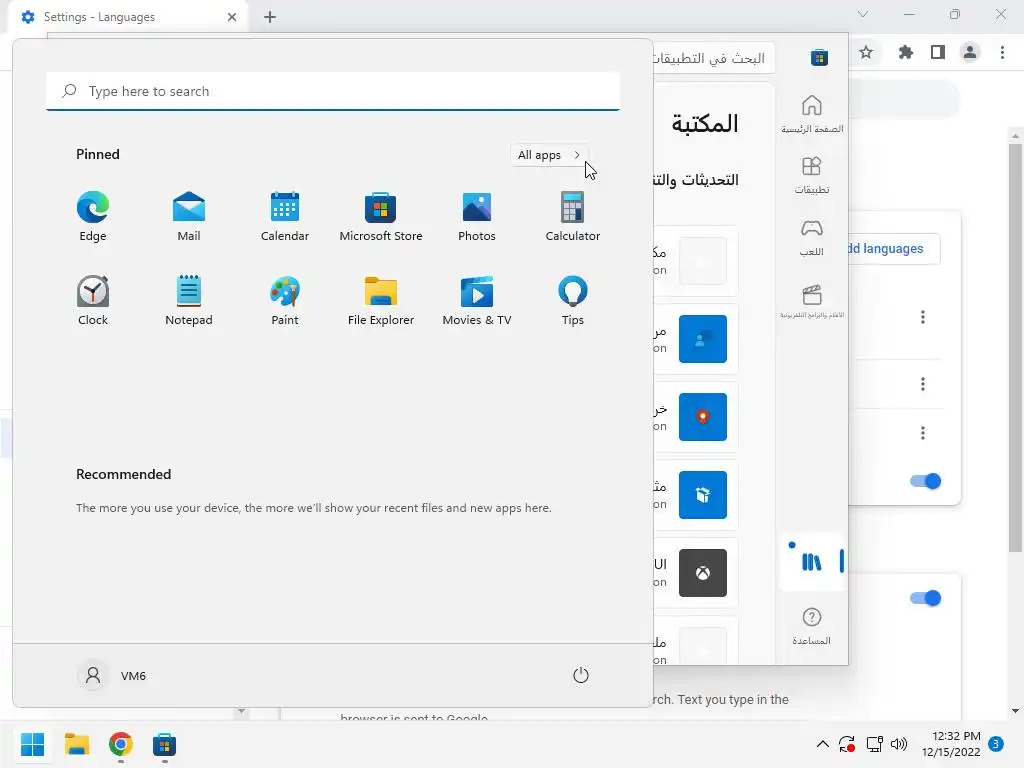Screen dimensions: 1024x768
Task: Focus the Type here to search field
Action: 333,91
